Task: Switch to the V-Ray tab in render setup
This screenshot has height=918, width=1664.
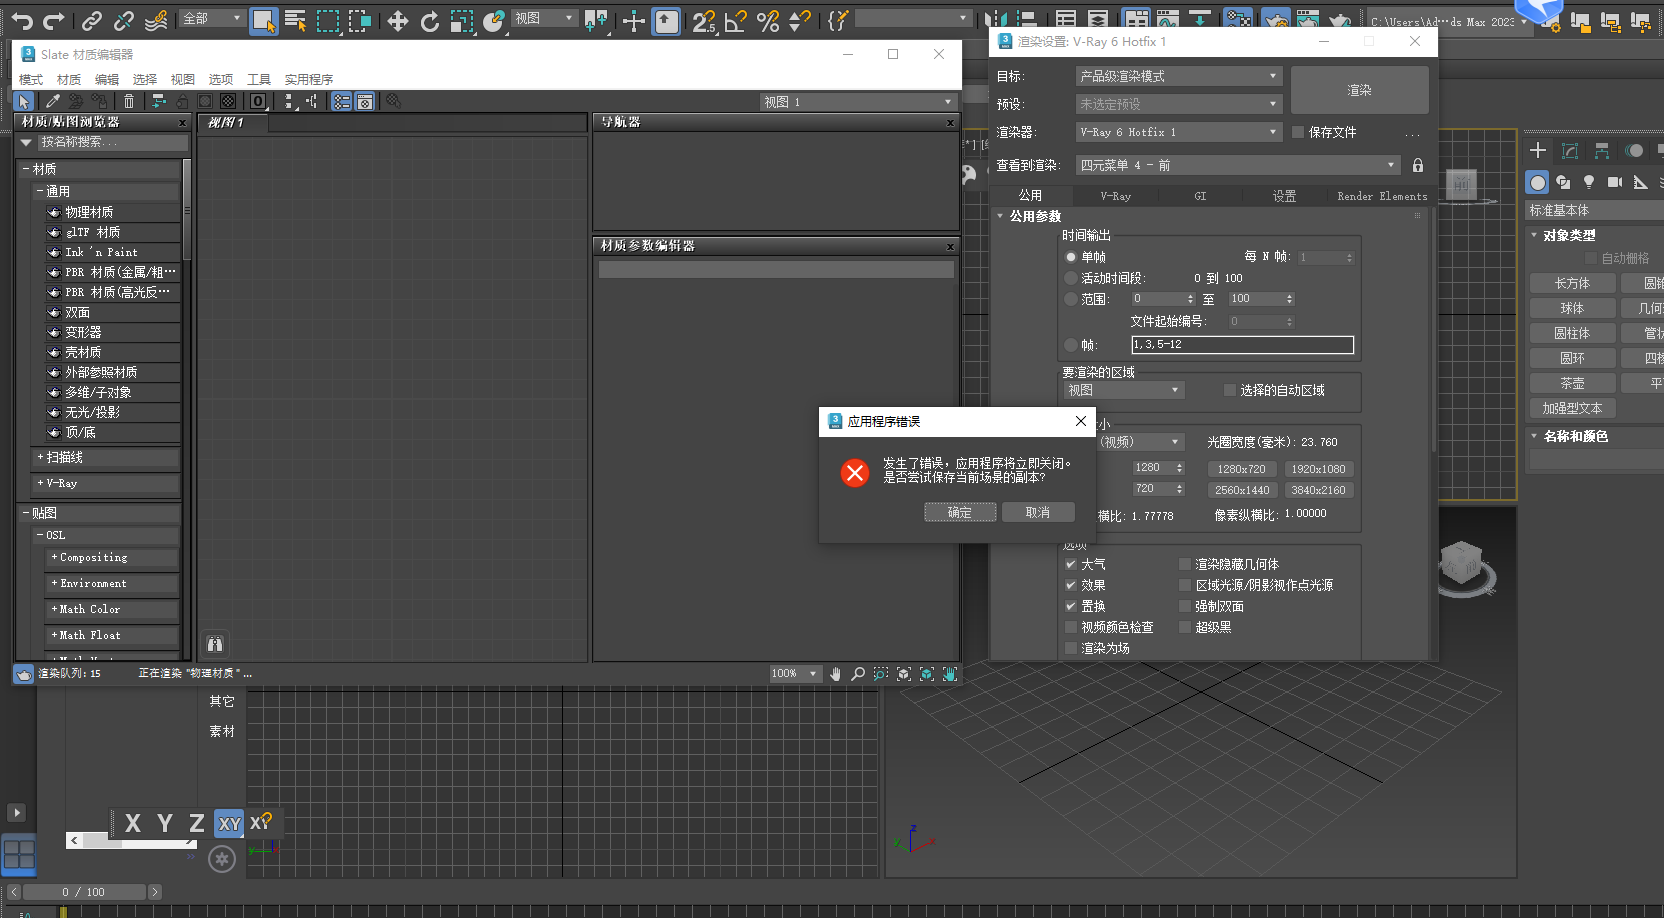Action: [1115, 196]
